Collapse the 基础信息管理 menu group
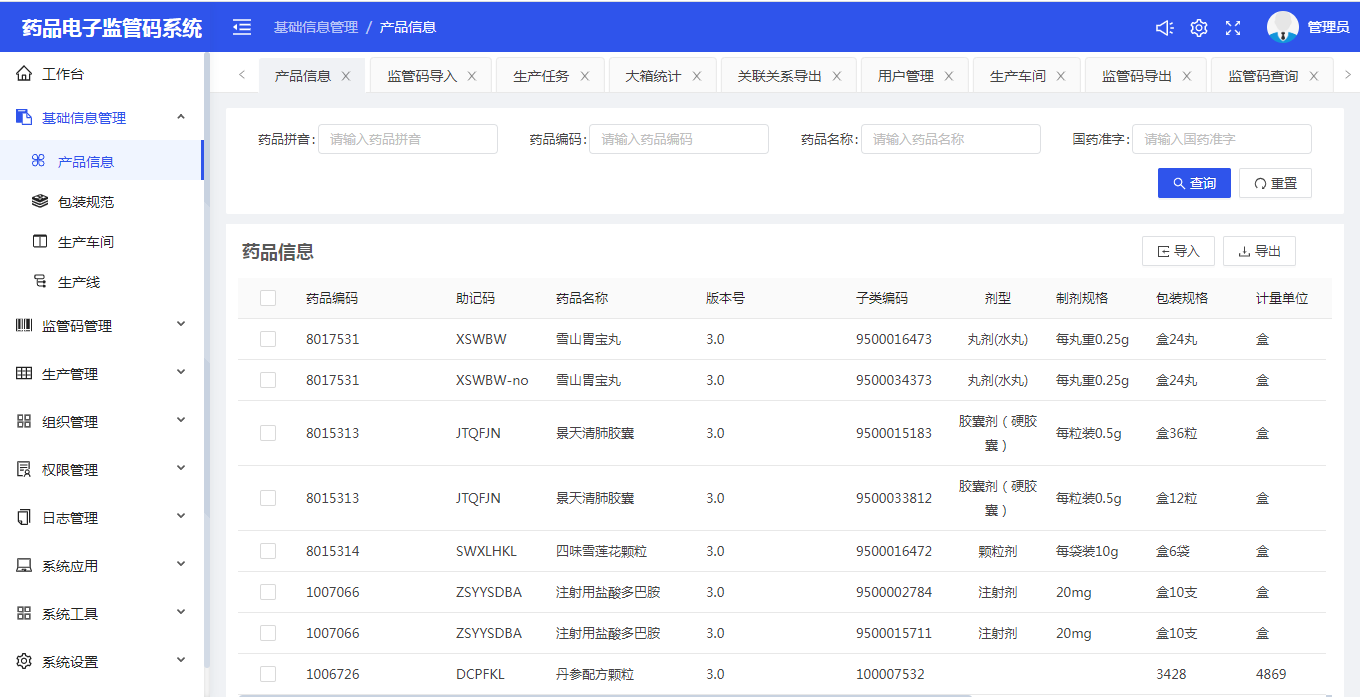The image size is (1360, 697). tap(100, 118)
